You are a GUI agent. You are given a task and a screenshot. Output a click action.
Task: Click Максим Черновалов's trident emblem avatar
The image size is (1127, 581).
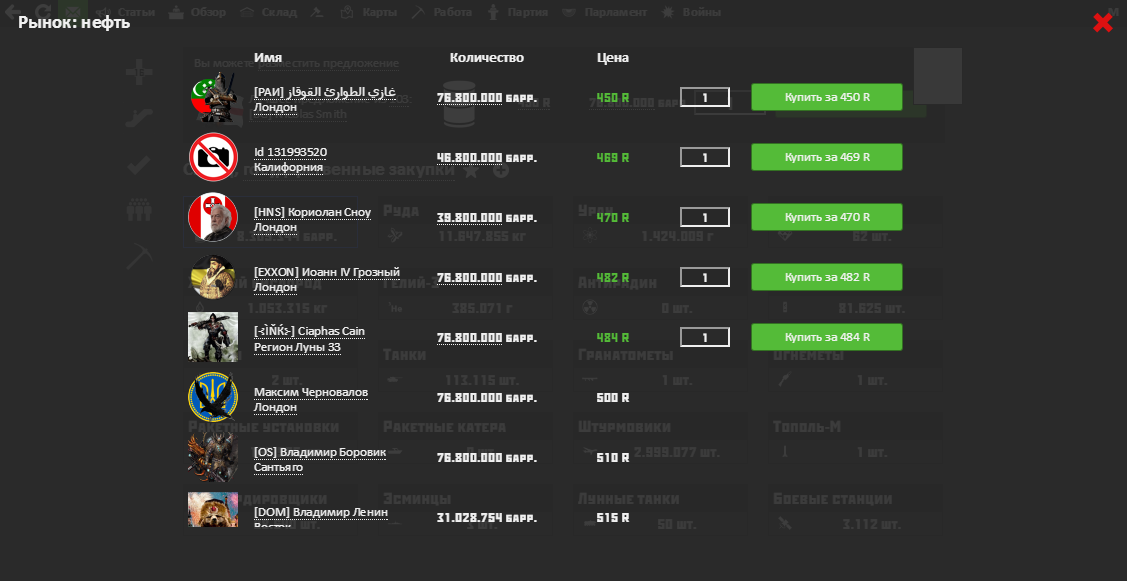coord(213,397)
